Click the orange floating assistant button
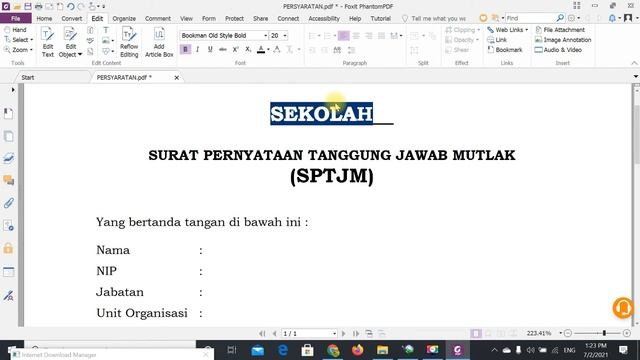640x360 pixels. (623, 308)
